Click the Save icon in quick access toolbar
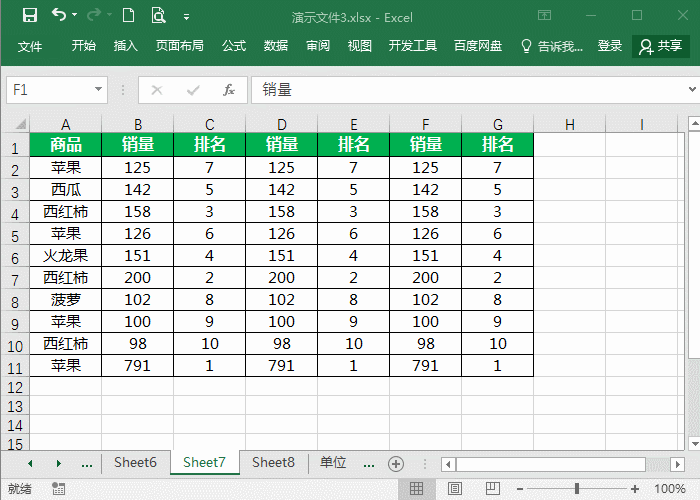Screen dimensions: 700x500 (30, 16)
